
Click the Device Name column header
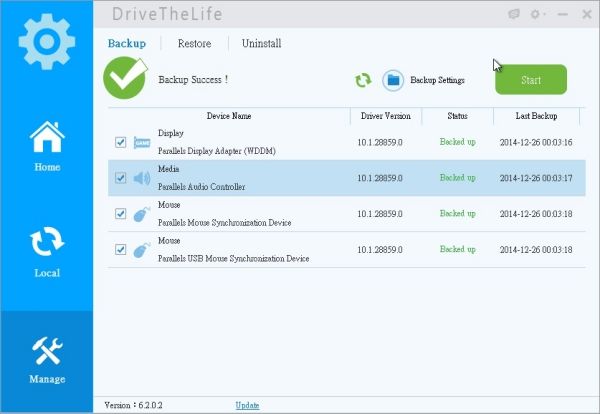pyautogui.click(x=229, y=116)
